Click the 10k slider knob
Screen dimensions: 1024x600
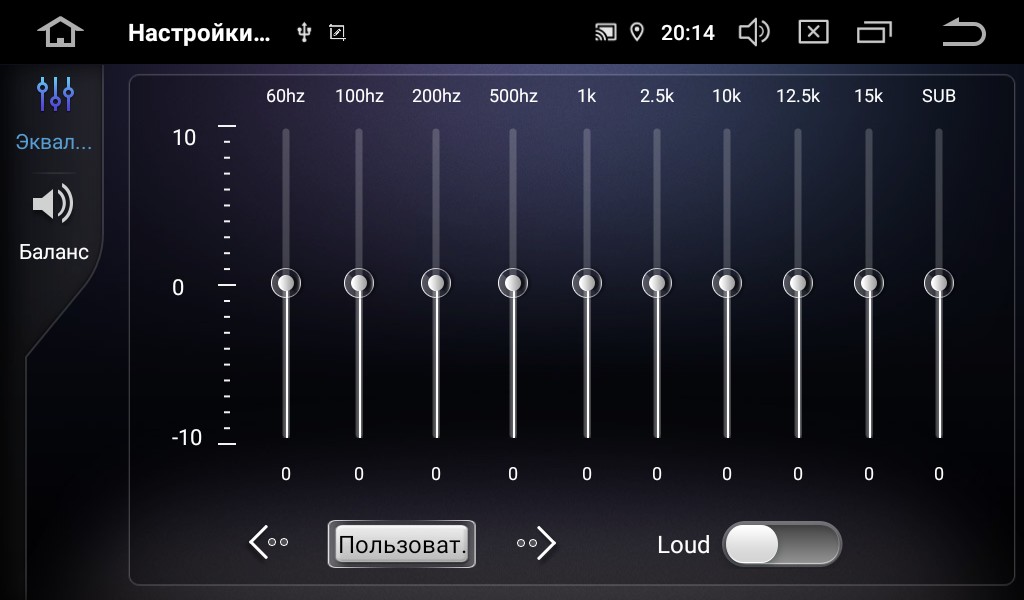pyautogui.click(x=727, y=283)
